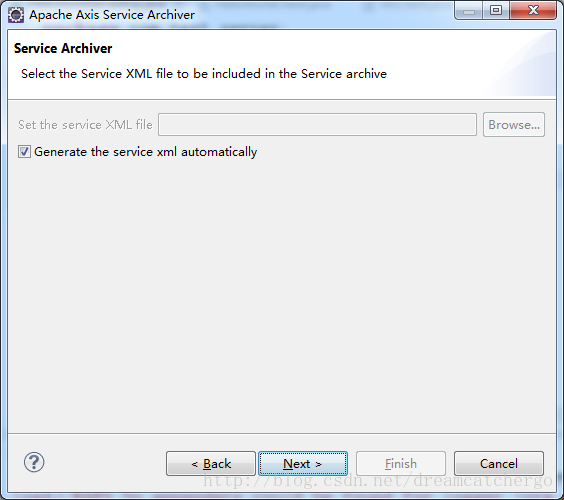The width and height of the screenshot is (564, 500).
Task: Return to previous page with Back
Action: [211, 464]
